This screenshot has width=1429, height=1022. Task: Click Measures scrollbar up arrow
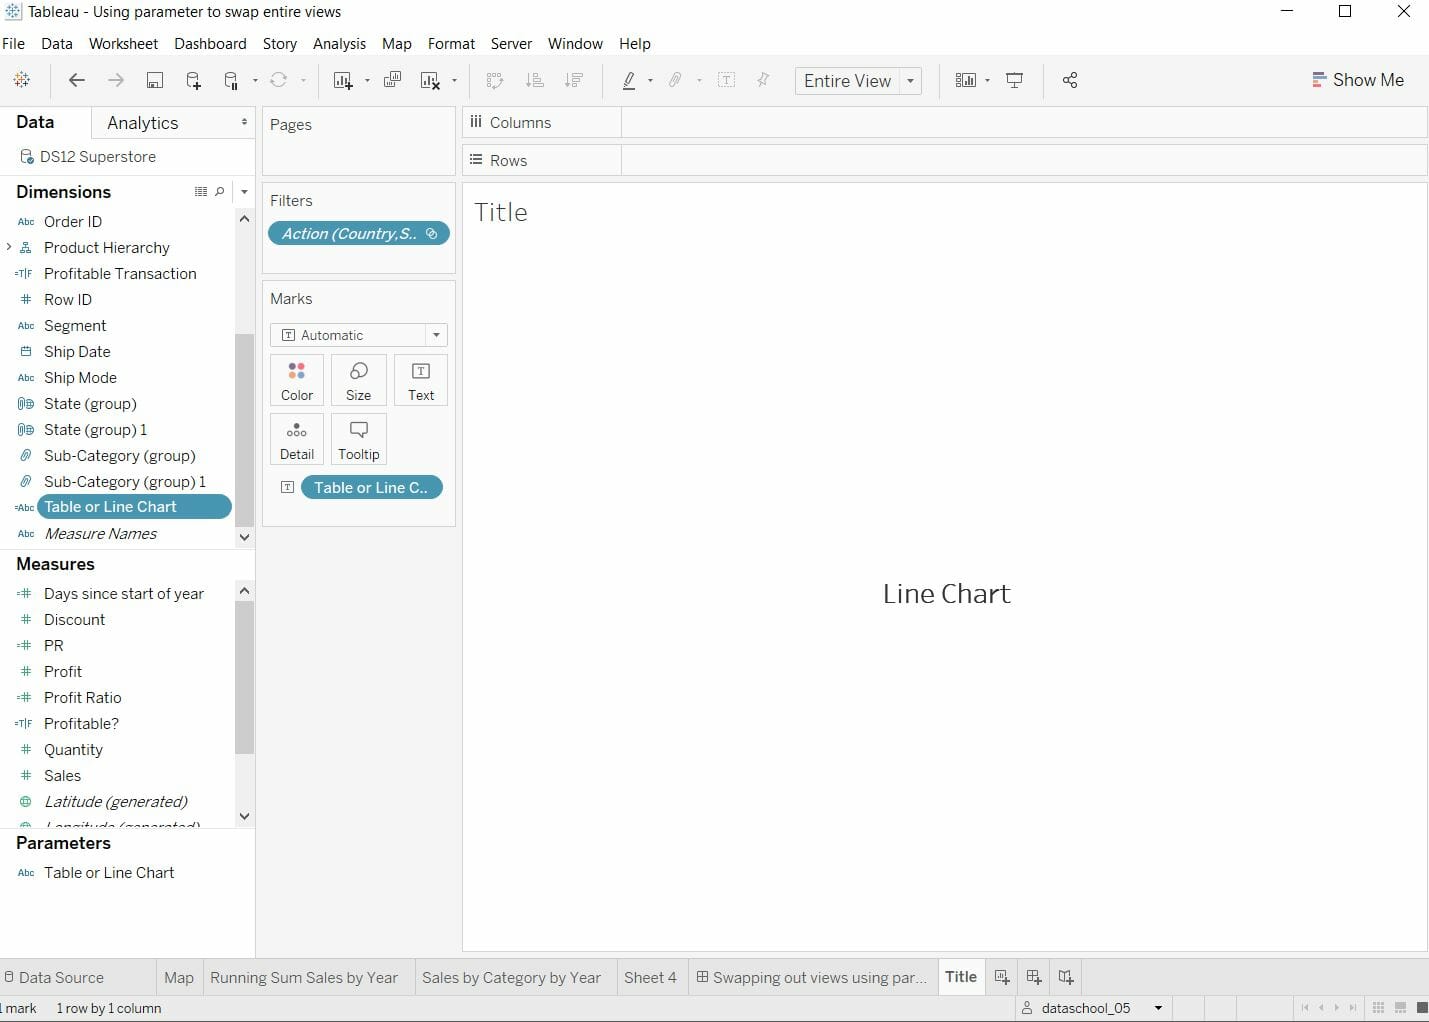click(x=244, y=591)
